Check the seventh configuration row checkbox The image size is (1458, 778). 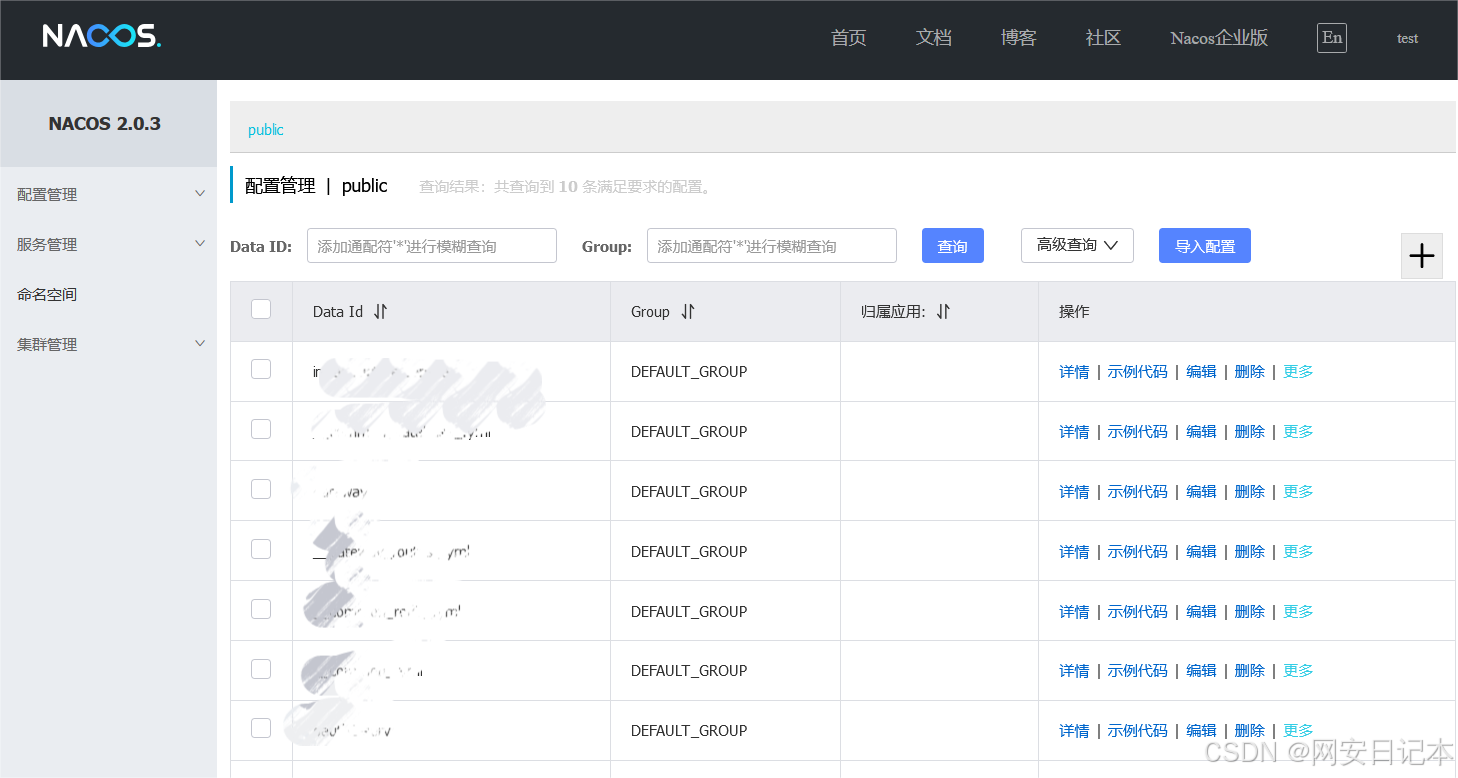tap(261, 728)
